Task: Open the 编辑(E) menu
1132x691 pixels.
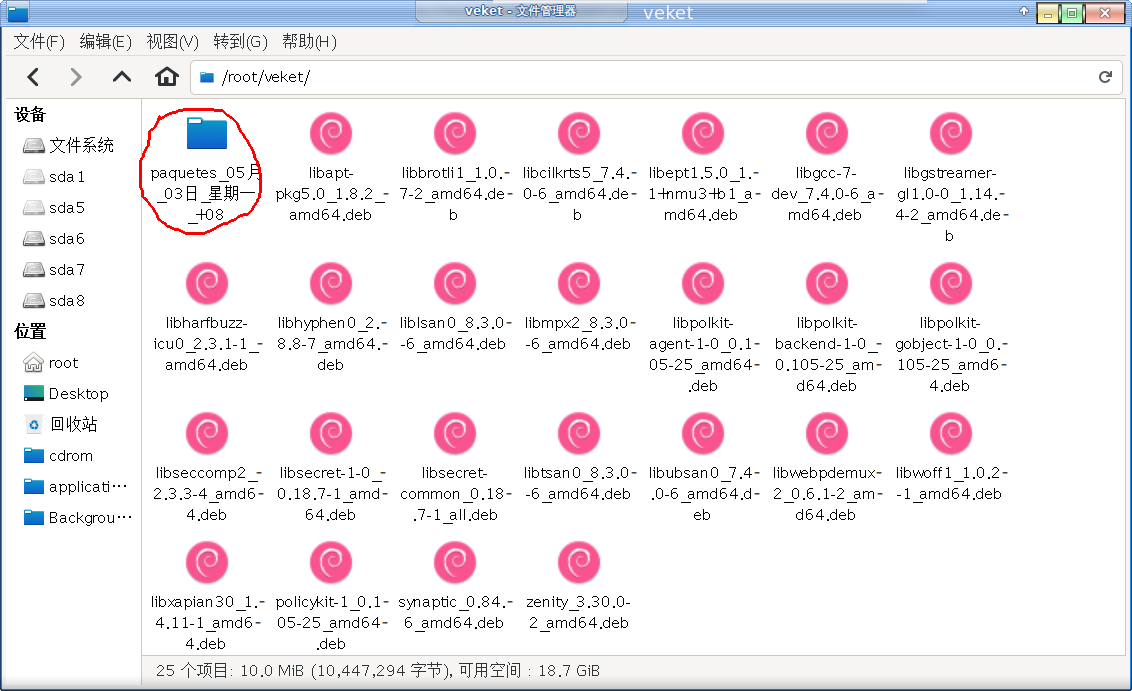Action: click(x=105, y=42)
